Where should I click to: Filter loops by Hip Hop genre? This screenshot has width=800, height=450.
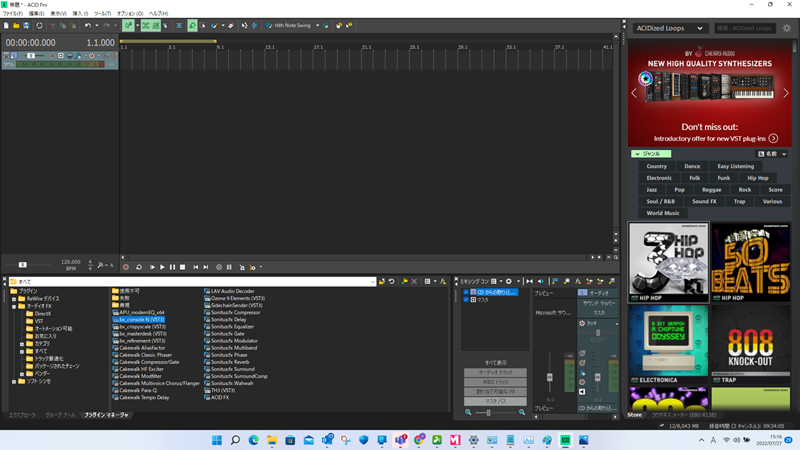coord(758,178)
